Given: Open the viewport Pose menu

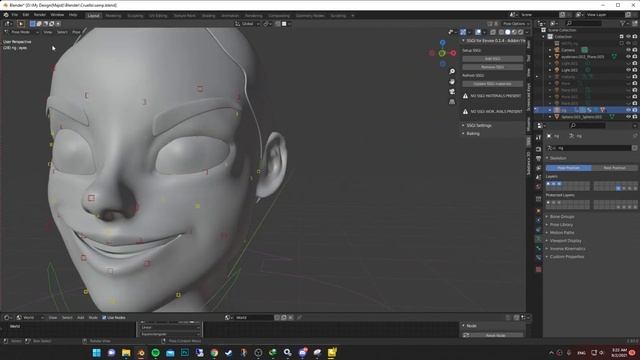Looking at the screenshot, I should point(76,32).
